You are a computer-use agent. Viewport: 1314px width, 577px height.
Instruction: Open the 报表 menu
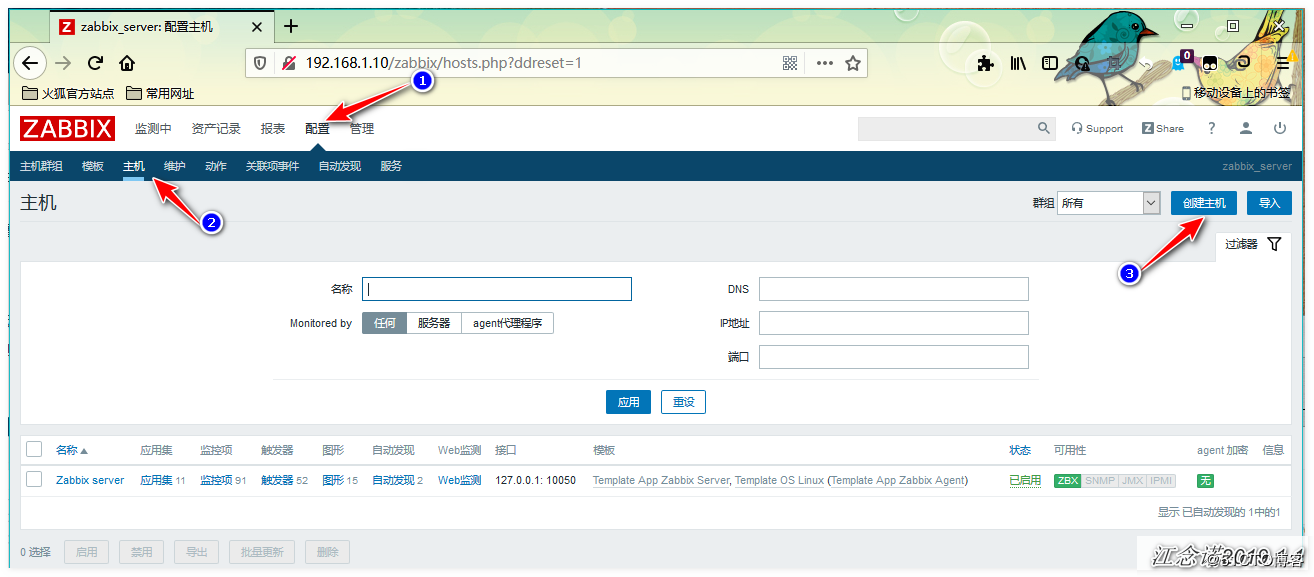pyautogui.click(x=273, y=128)
